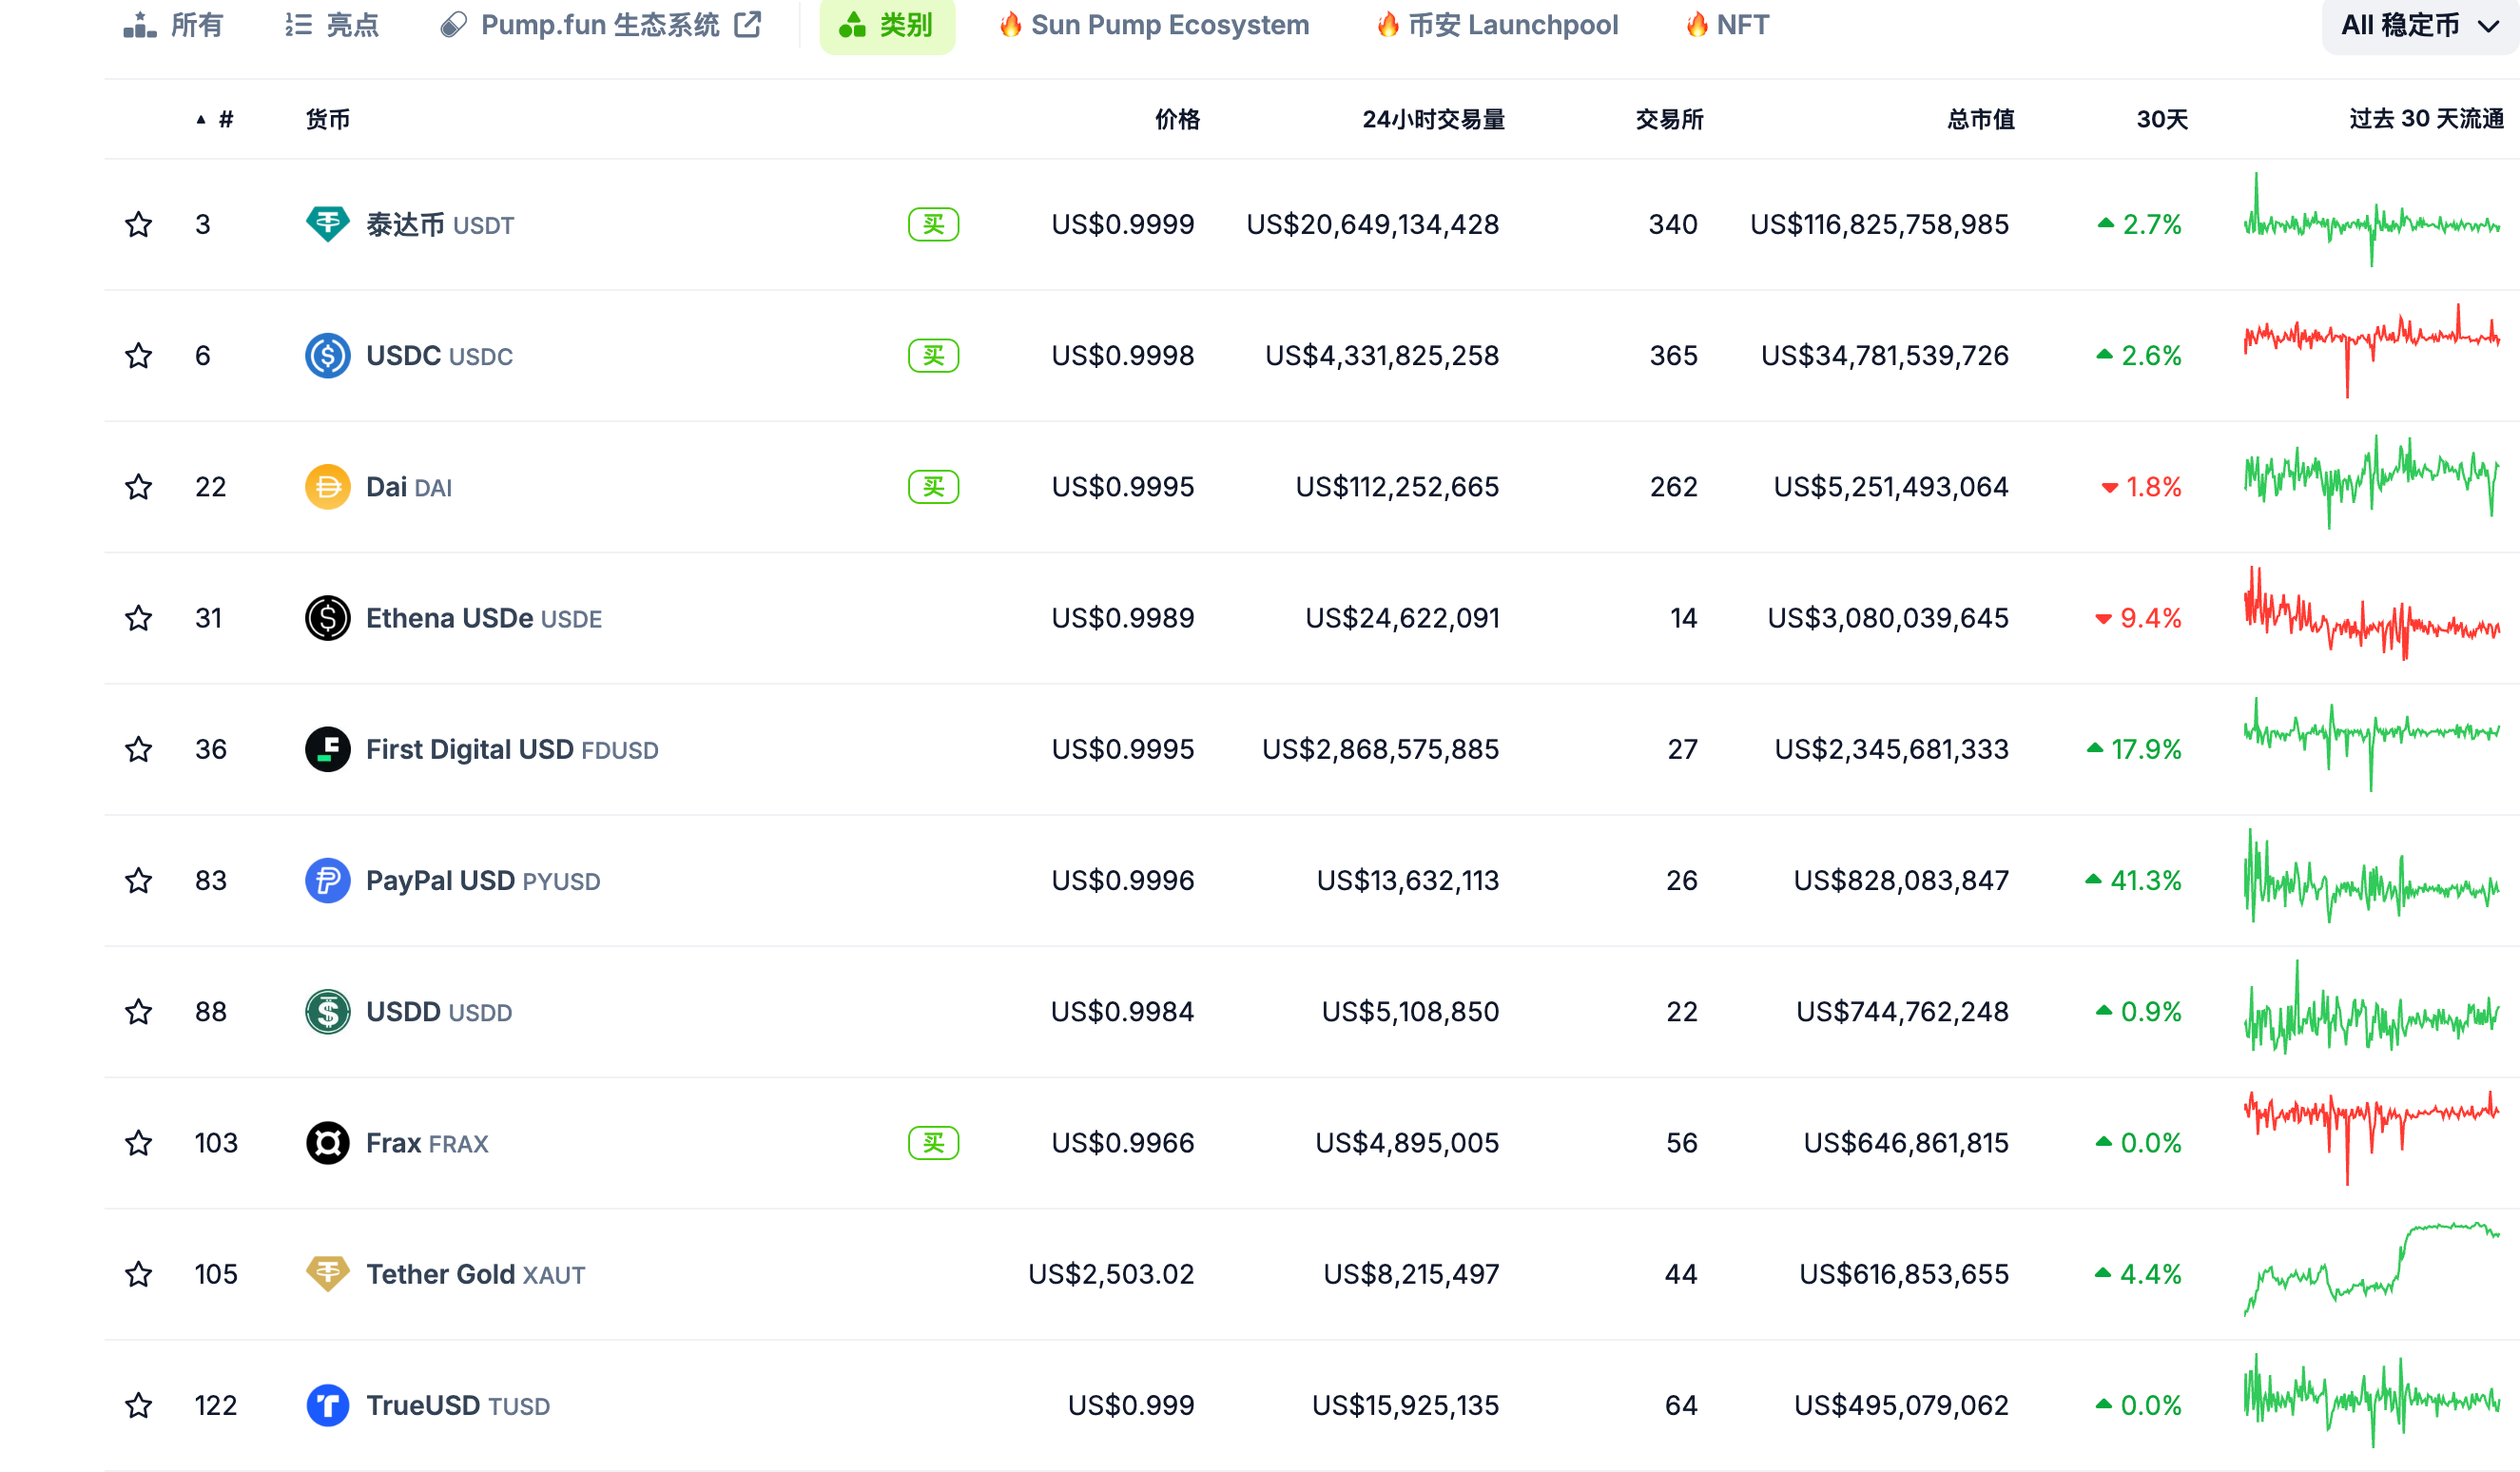Open the TrueUSD TUSD link
Image resolution: width=2520 pixels, height=1472 pixels.
coord(458,1406)
